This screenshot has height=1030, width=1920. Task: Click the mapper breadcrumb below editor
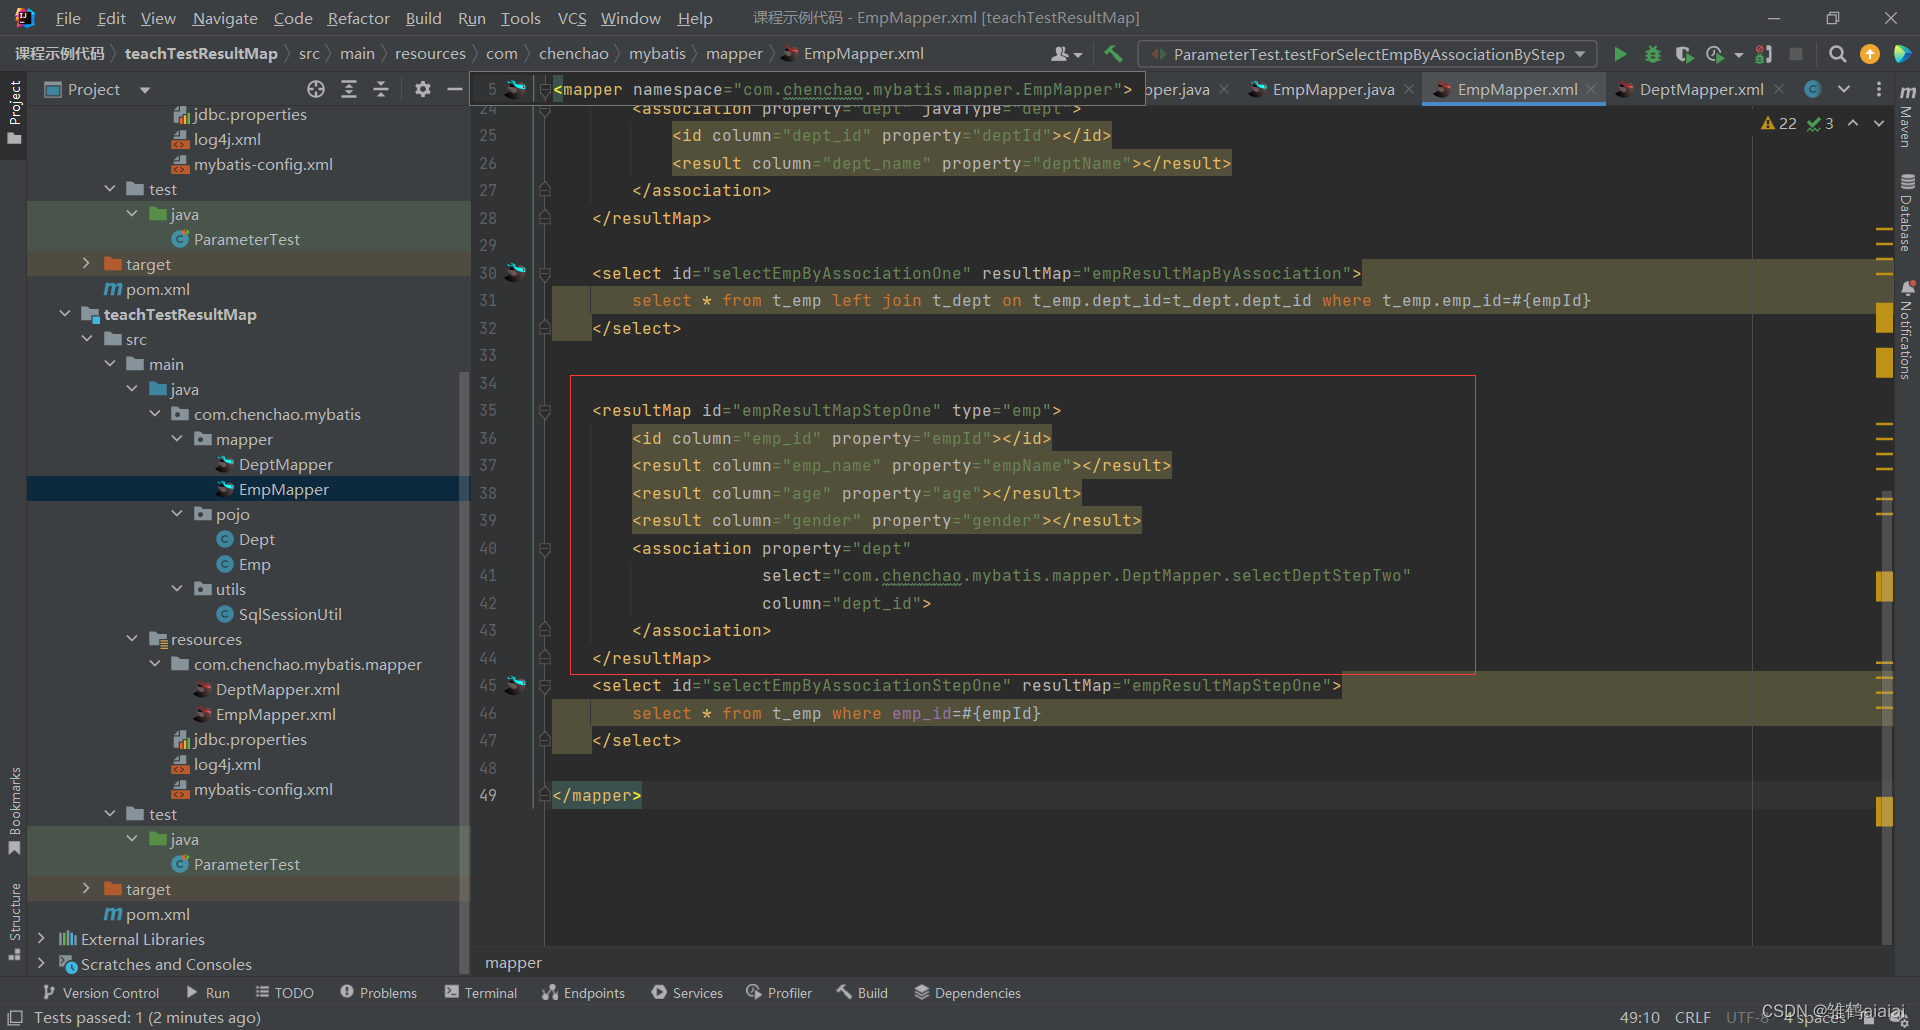(513, 962)
